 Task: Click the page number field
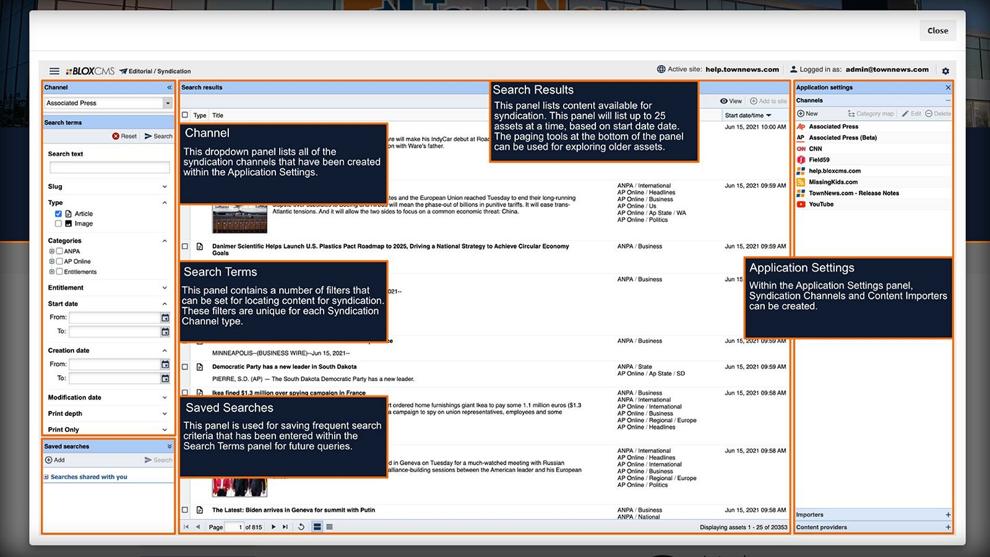click(x=234, y=527)
